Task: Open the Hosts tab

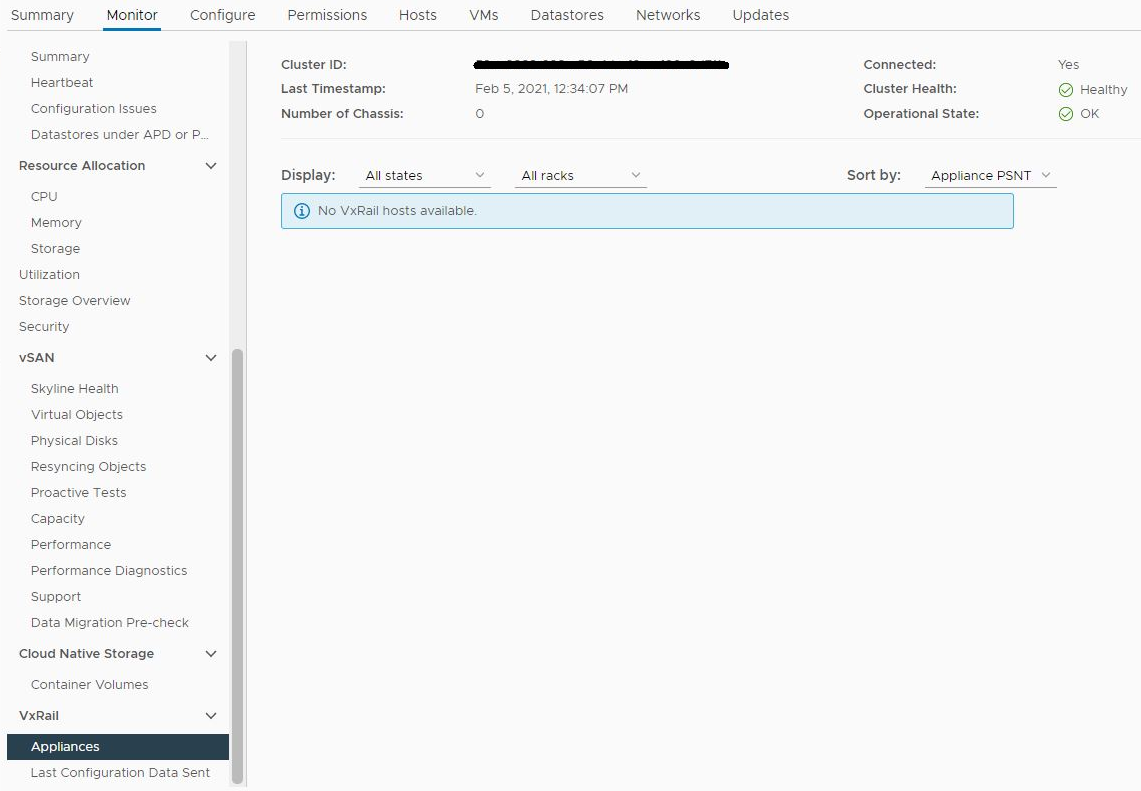Action: [418, 15]
